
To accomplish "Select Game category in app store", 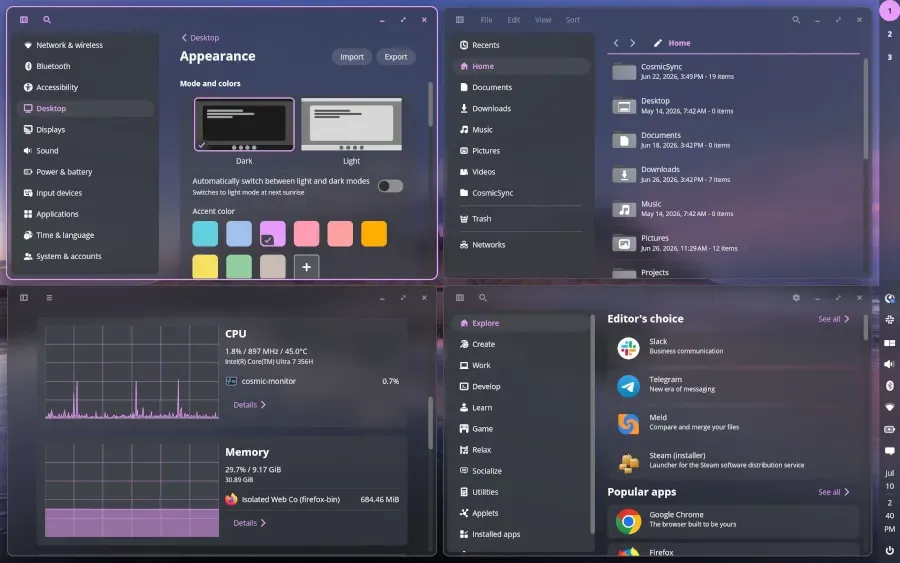I will point(521,429).
